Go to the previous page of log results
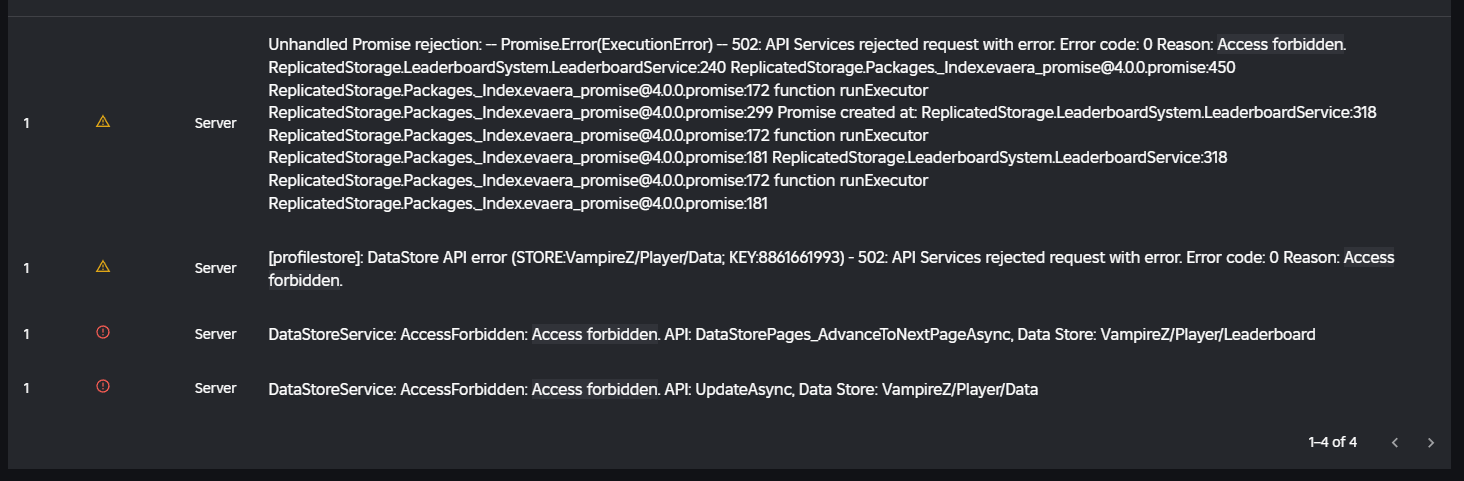 [1395, 442]
